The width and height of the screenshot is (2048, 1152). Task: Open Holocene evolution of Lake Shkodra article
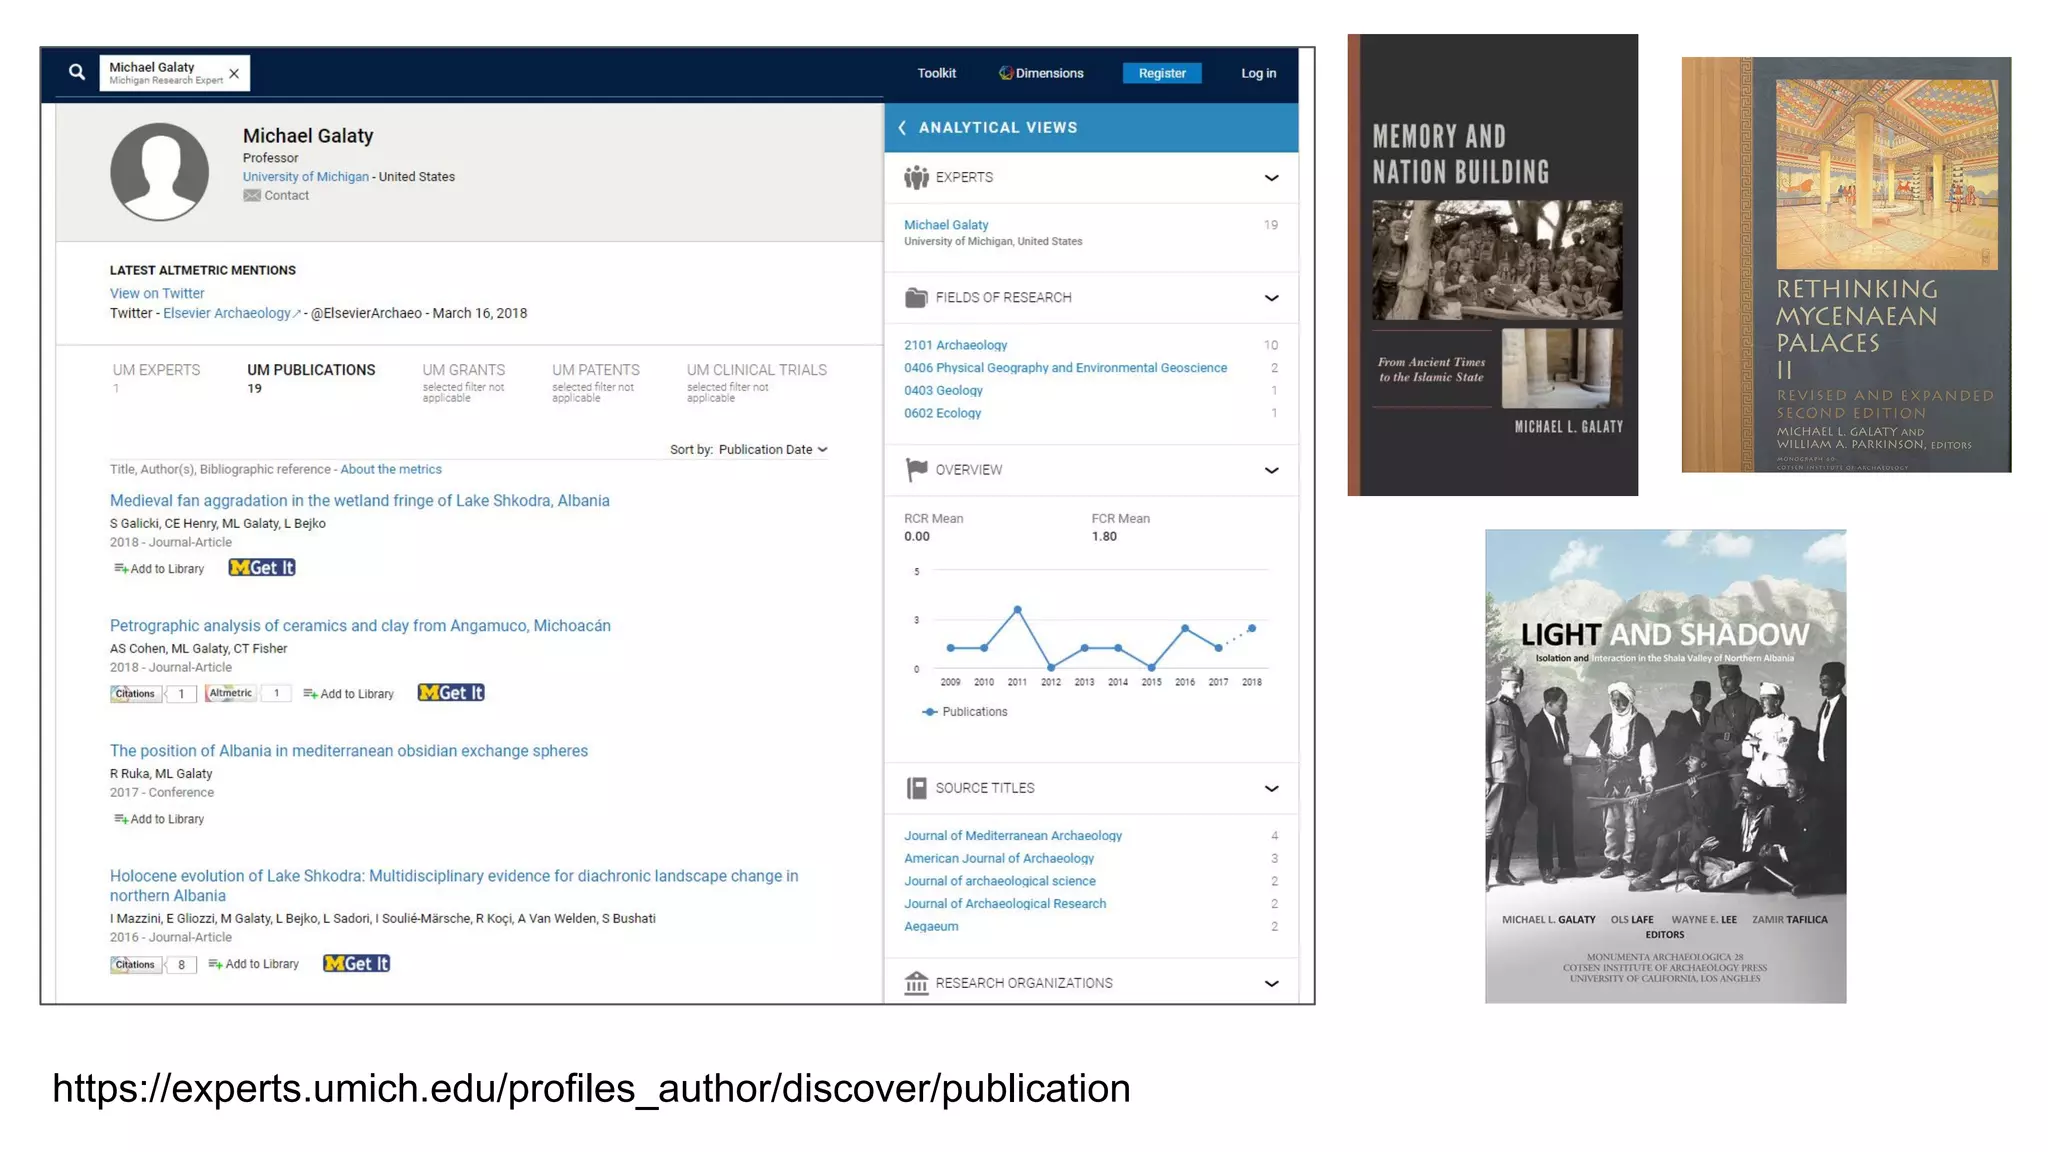click(454, 886)
